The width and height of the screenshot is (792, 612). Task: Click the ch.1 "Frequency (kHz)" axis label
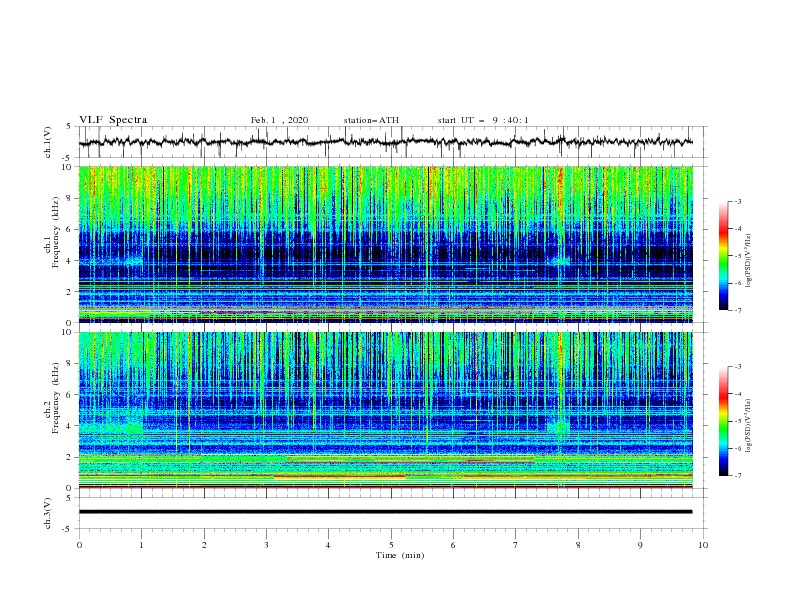56,232
